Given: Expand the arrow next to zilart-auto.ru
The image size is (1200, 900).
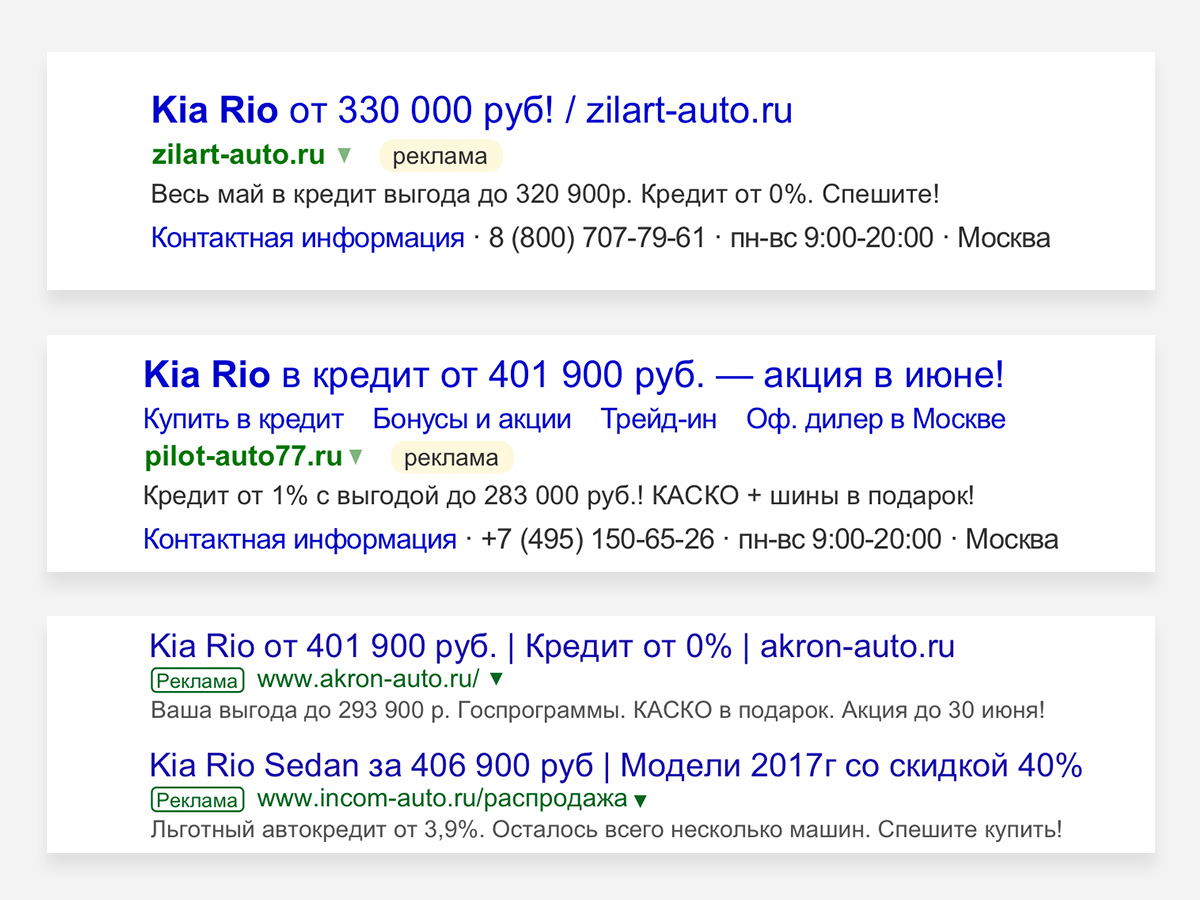Looking at the screenshot, I should tap(344, 156).
